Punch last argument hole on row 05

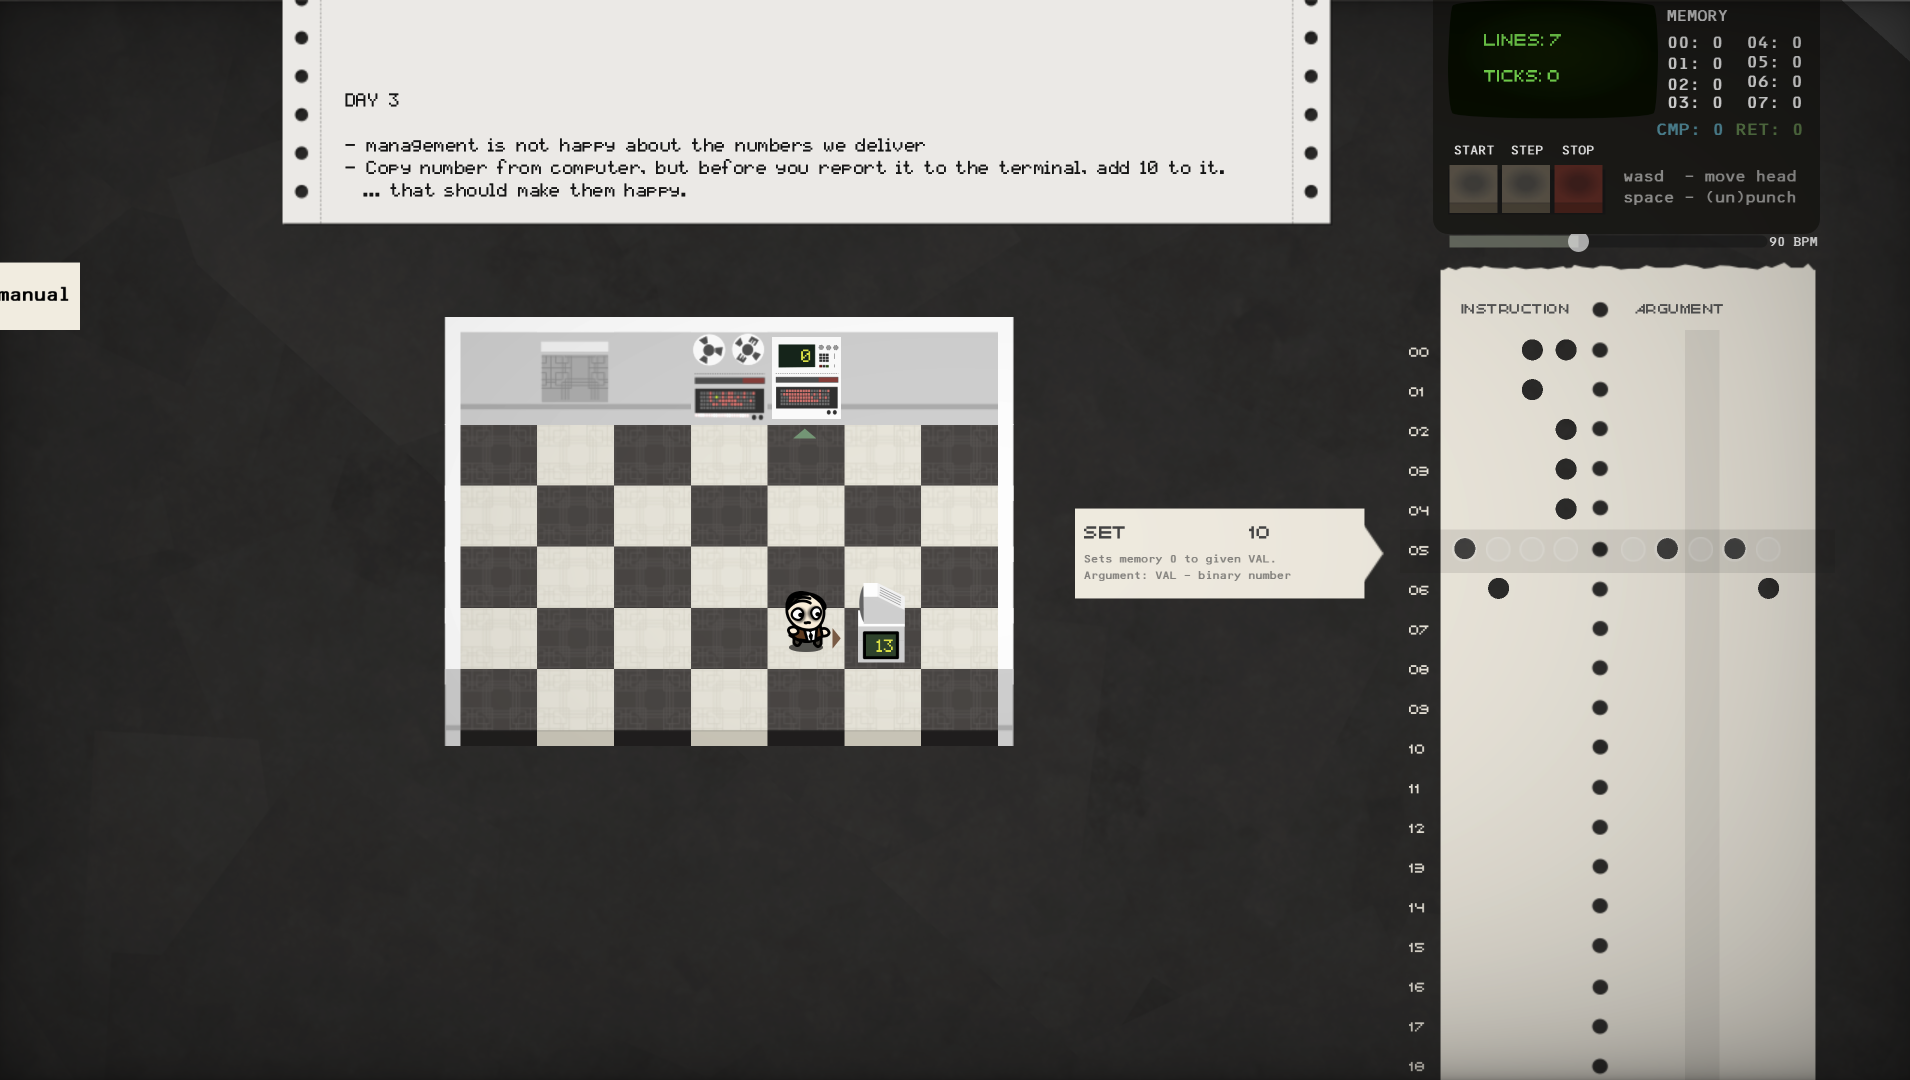pyautogui.click(x=1768, y=549)
